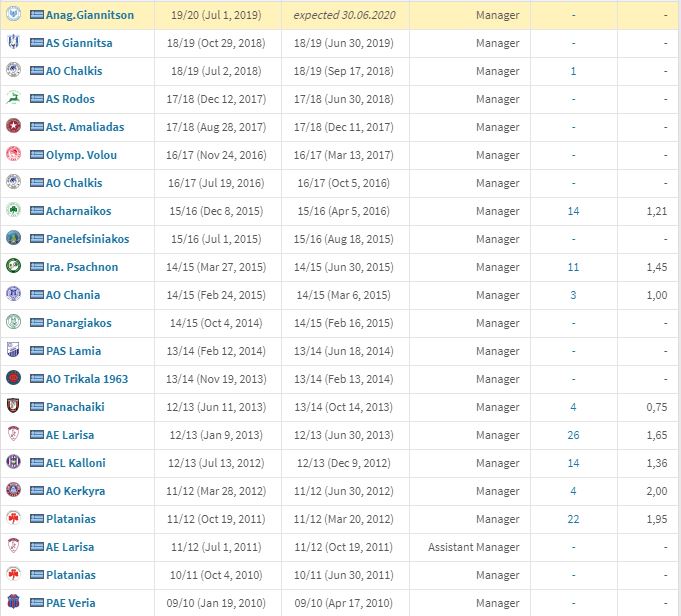Click the AO Kerkyra club crest
The width and height of the screenshot is (681, 616).
coord(14,491)
